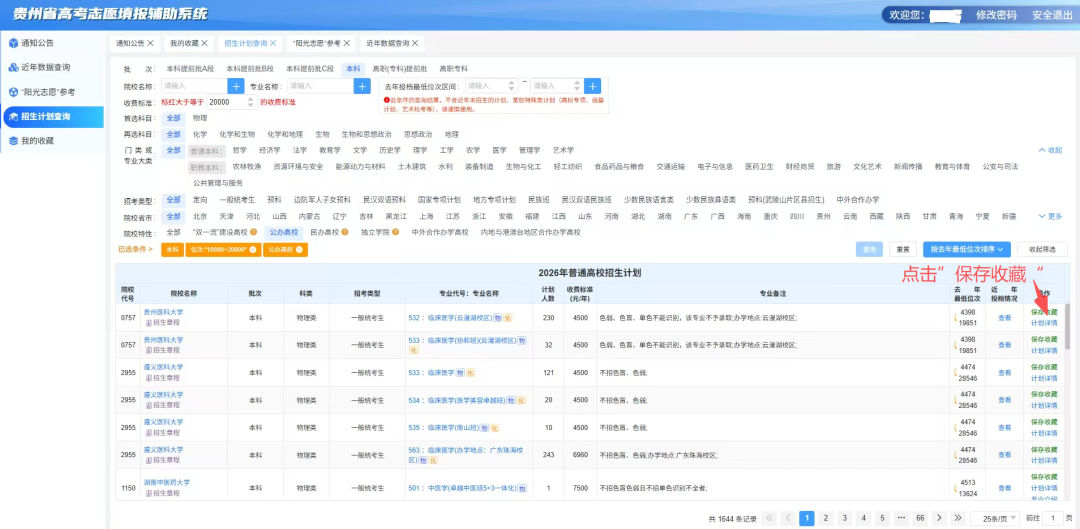Viewport: 1080px width, 529px height.
Task: Click the stepper arrows of the second 位次区间 field
Action: 577,86
